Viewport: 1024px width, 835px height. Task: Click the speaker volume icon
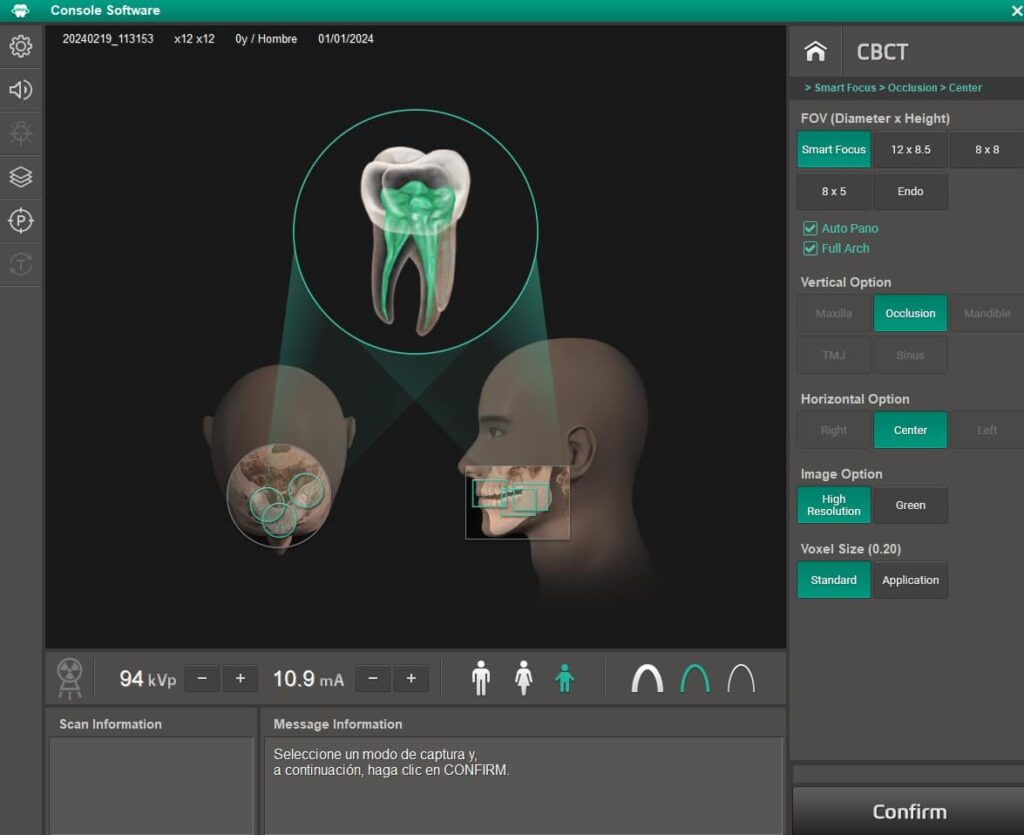[21, 91]
